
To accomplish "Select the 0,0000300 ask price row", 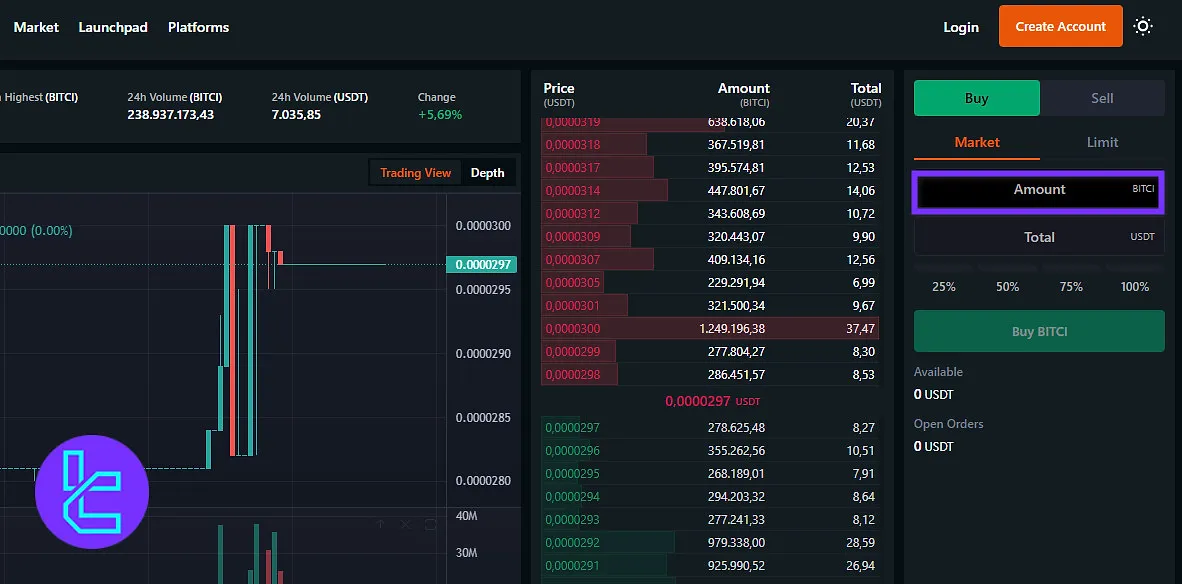I will [x=710, y=329].
